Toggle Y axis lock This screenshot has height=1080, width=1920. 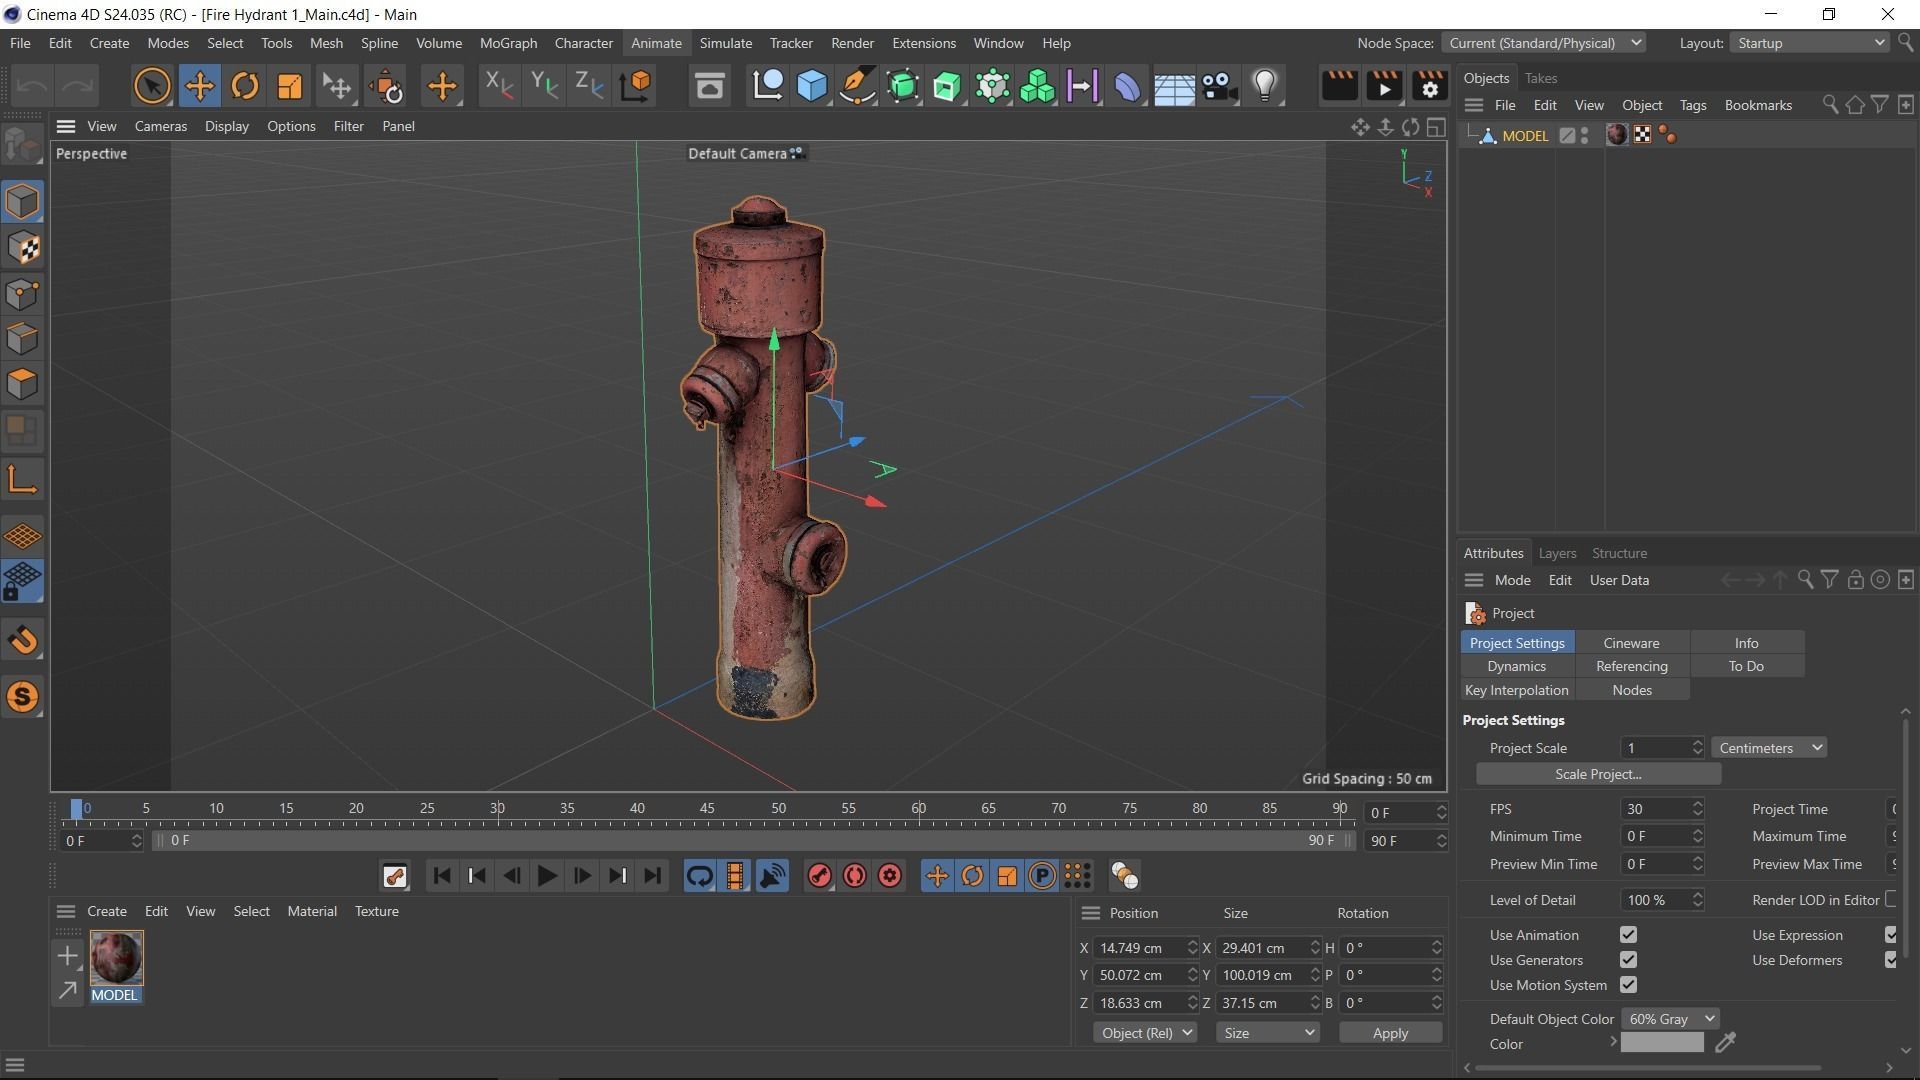[544, 86]
